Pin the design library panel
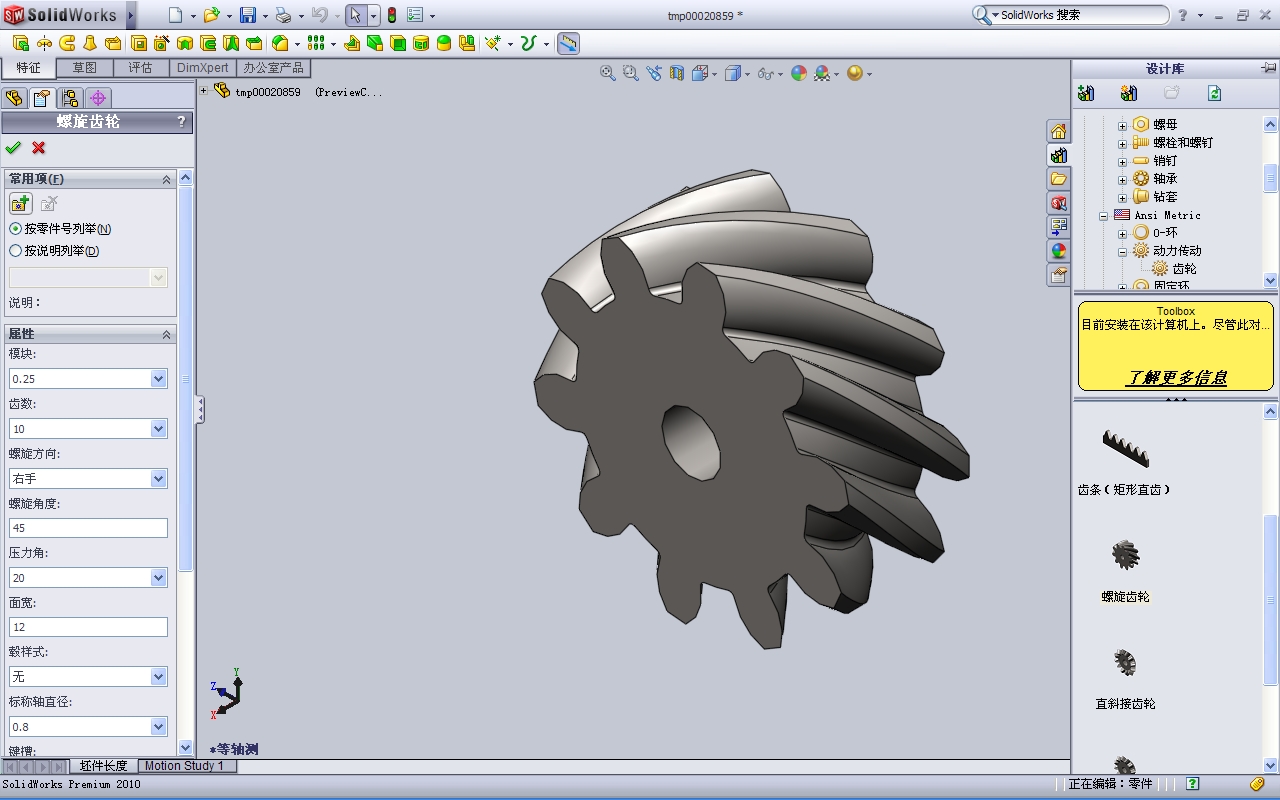1280x800 pixels. [x=1269, y=68]
